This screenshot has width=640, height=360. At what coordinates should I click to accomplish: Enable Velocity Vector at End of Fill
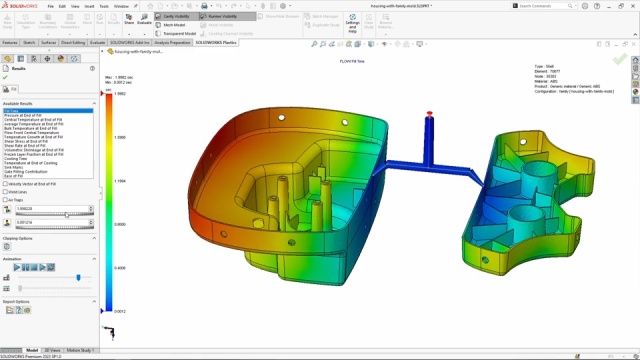[x=5, y=184]
